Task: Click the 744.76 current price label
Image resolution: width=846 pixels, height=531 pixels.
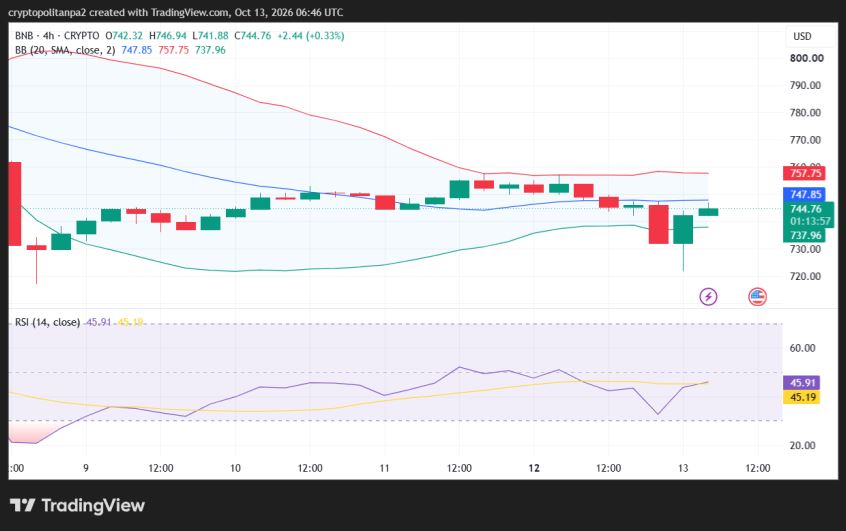Action: (806, 209)
